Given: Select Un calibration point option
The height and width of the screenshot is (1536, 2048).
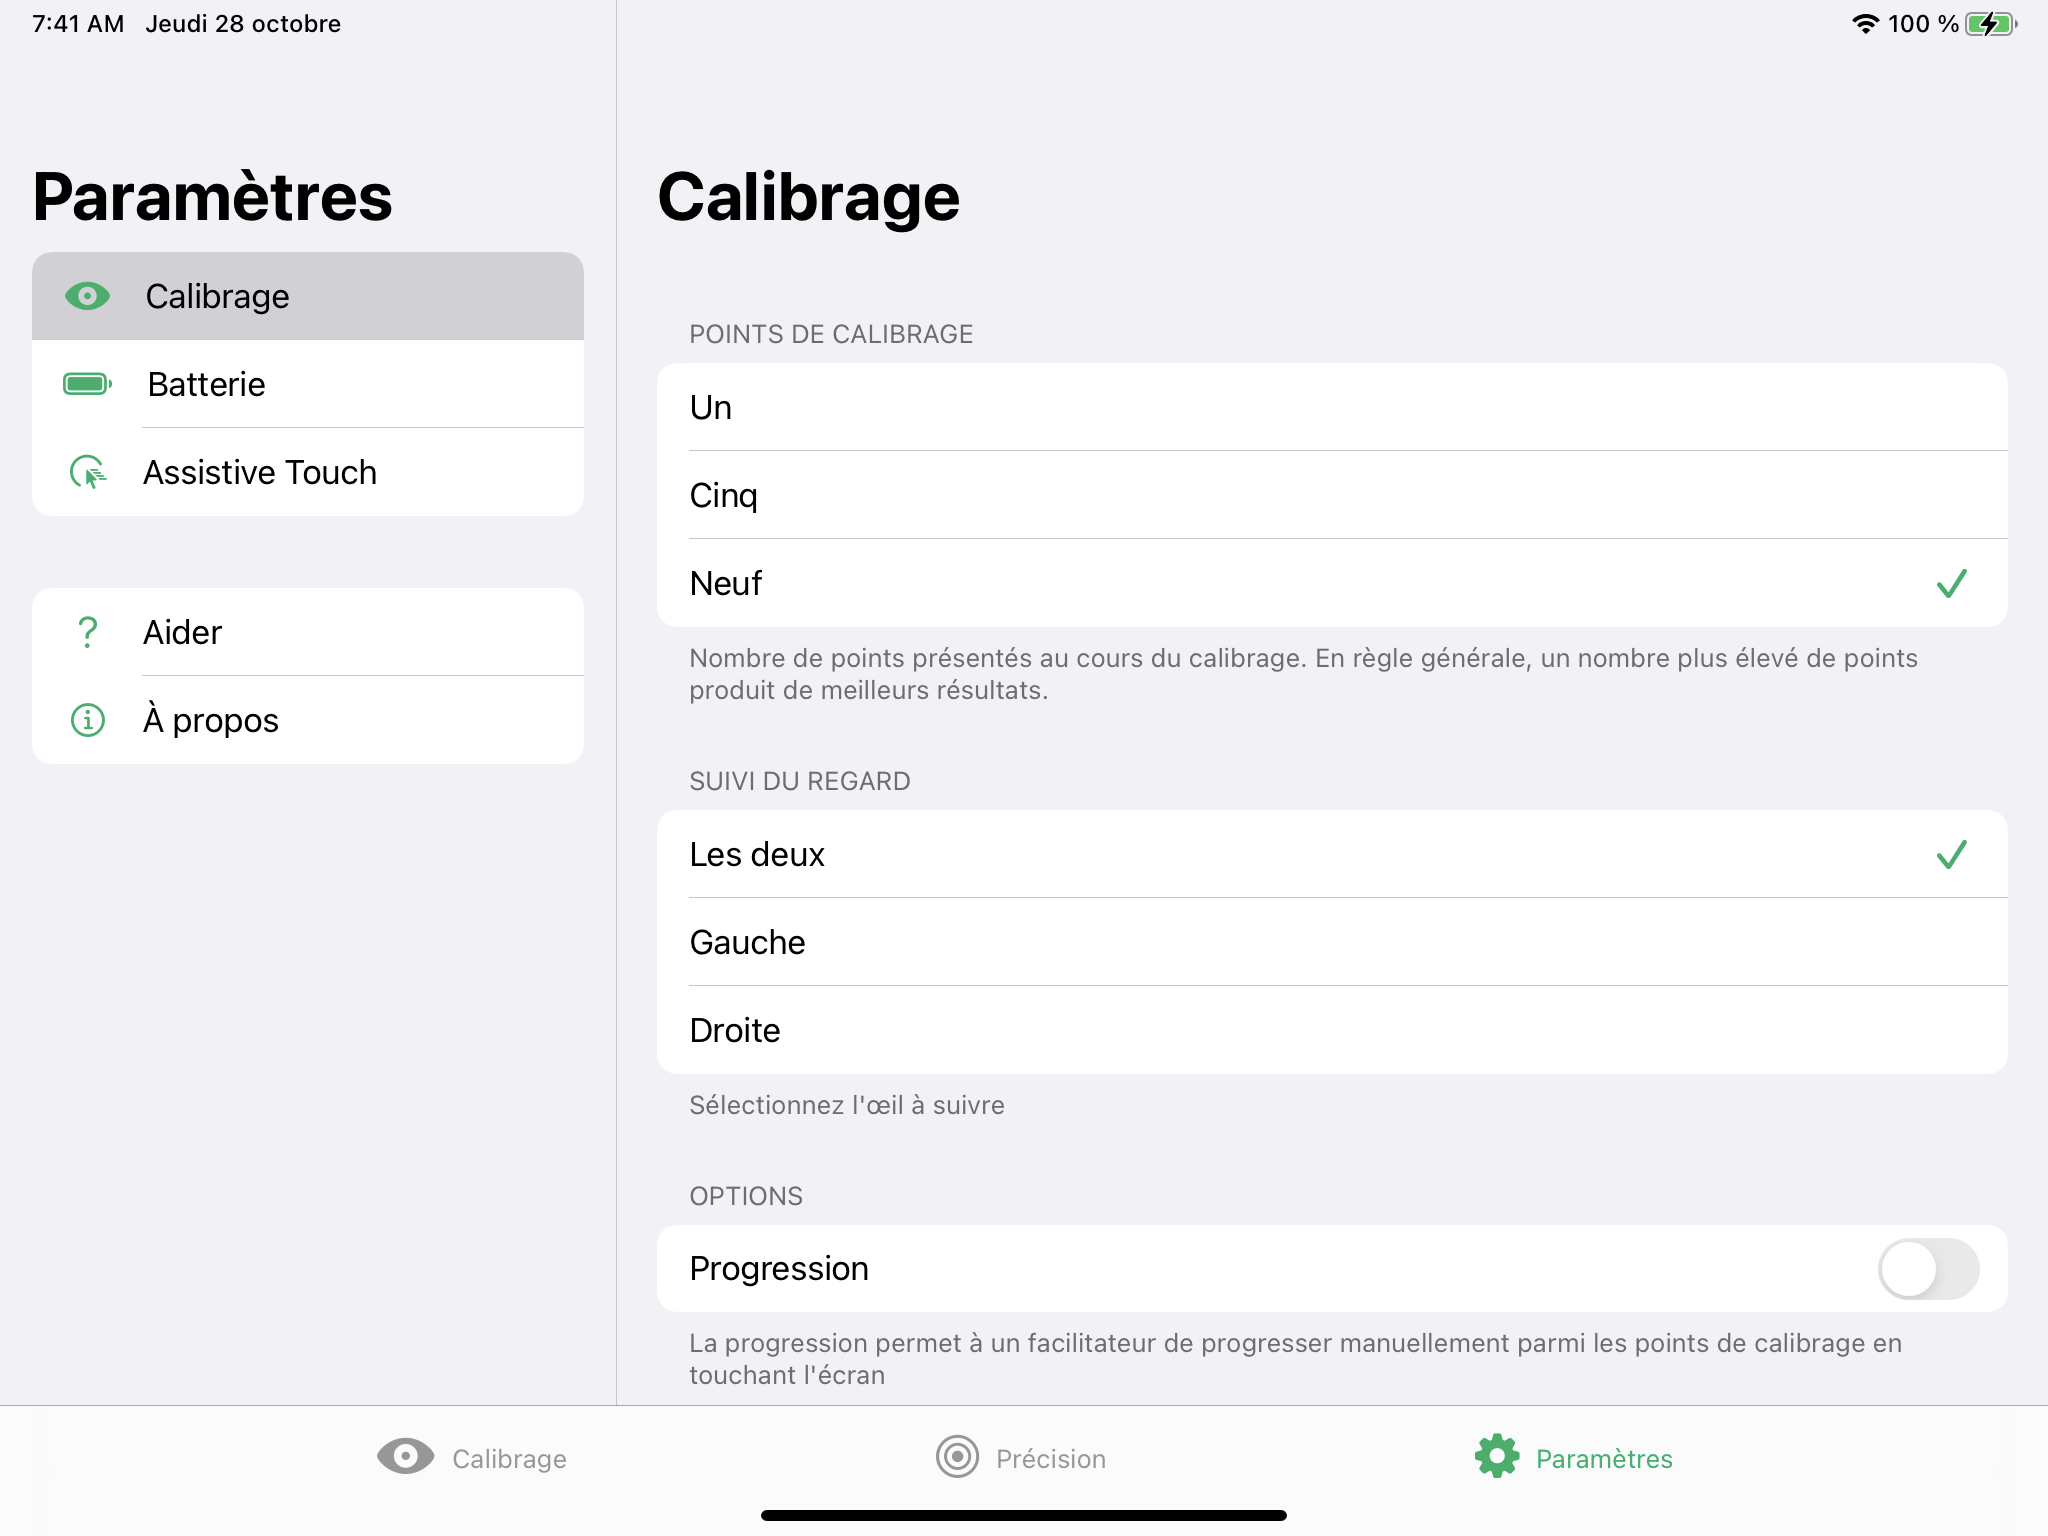Looking at the screenshot, I should point(1330,408).
